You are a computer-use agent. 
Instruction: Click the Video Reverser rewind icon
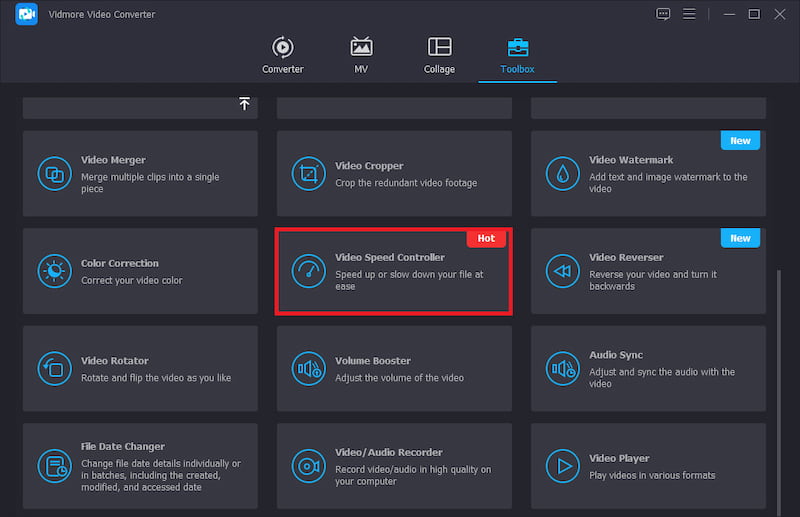563,271
